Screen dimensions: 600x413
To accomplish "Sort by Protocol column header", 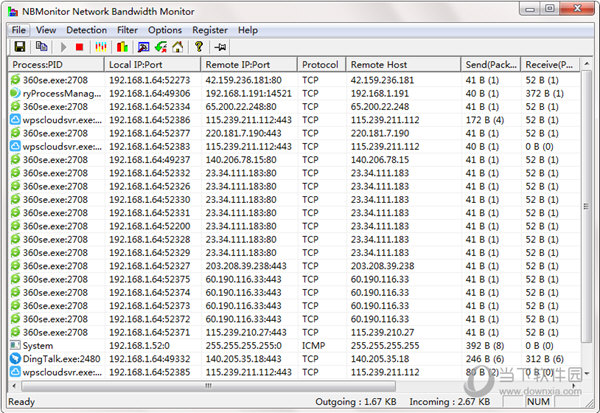I will click(322, 64).
